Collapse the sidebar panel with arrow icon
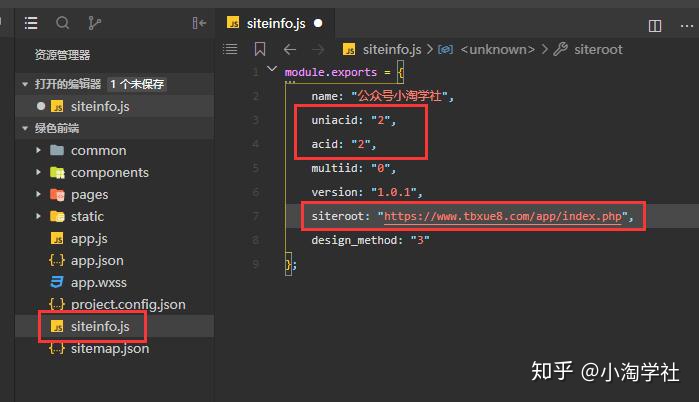 (199, 22)
